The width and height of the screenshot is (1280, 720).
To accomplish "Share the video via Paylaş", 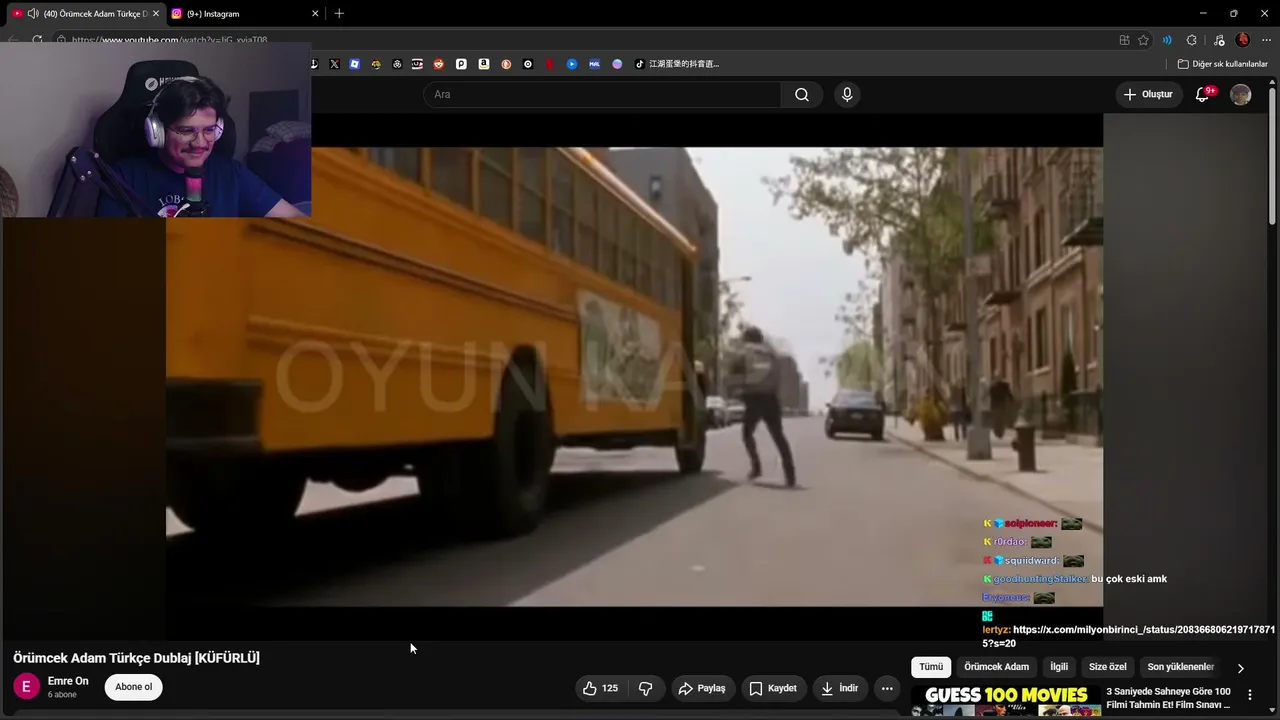I will coord(701,688).
